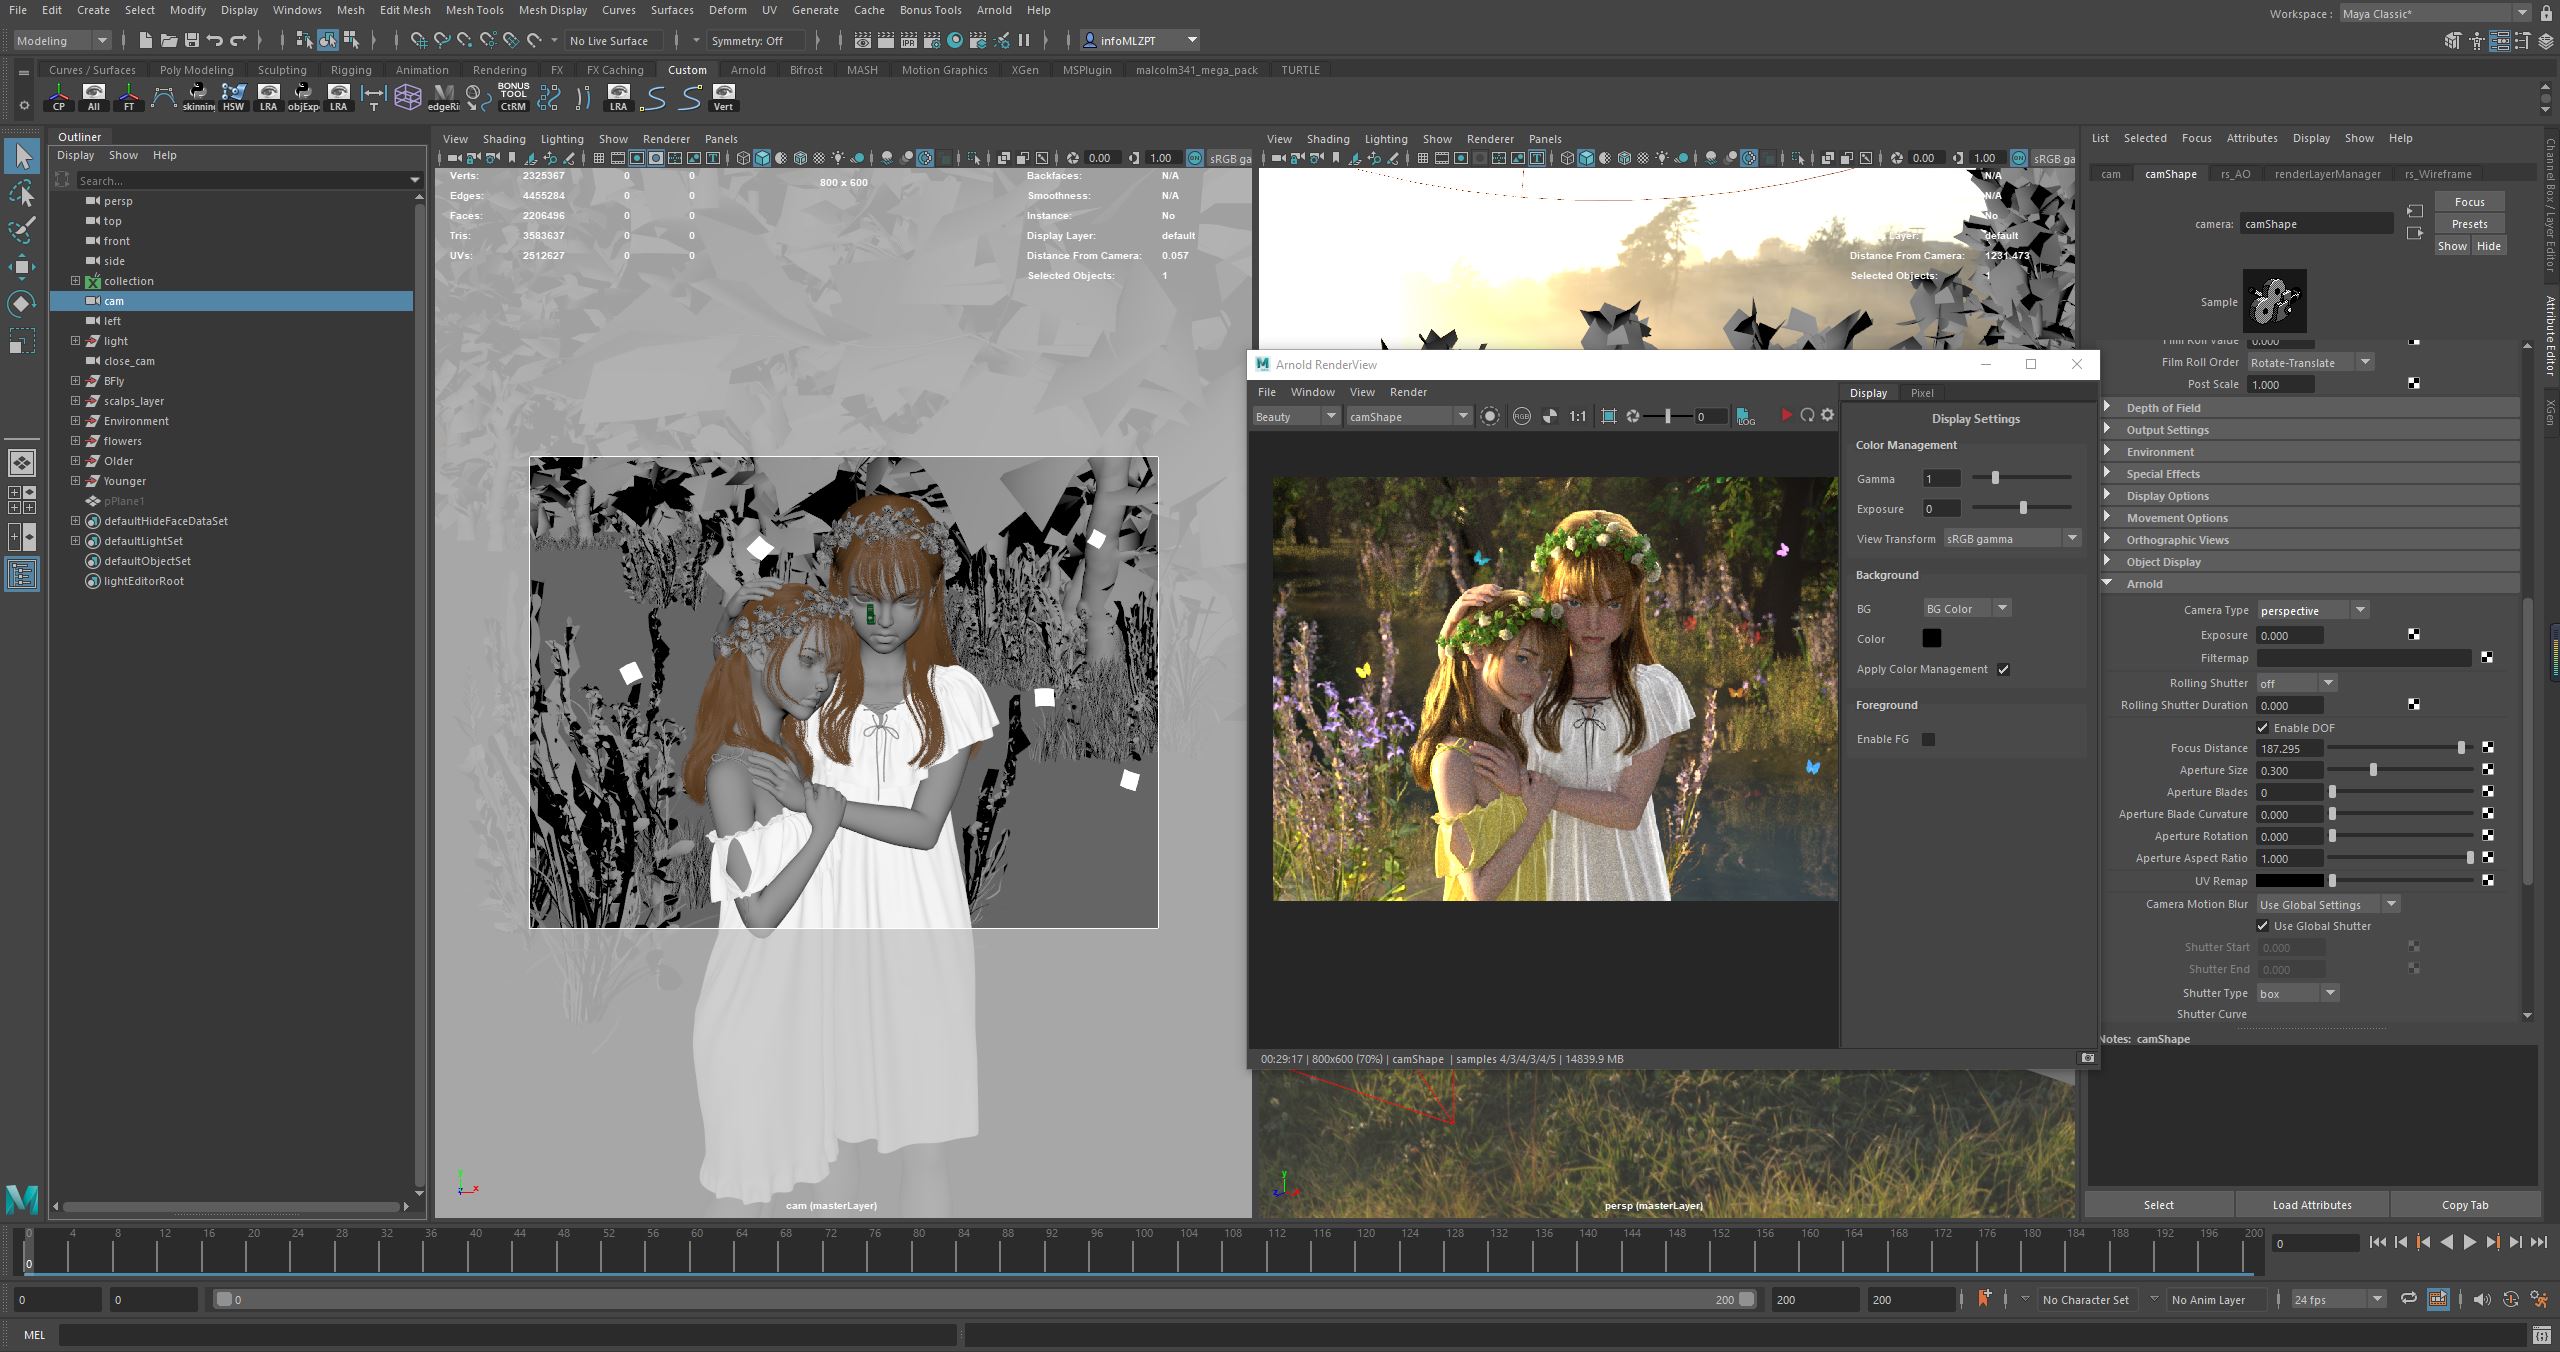
Task: Click Arnold RenderView 1:1 zoom icon
Action: click(x=1577, y=416)
